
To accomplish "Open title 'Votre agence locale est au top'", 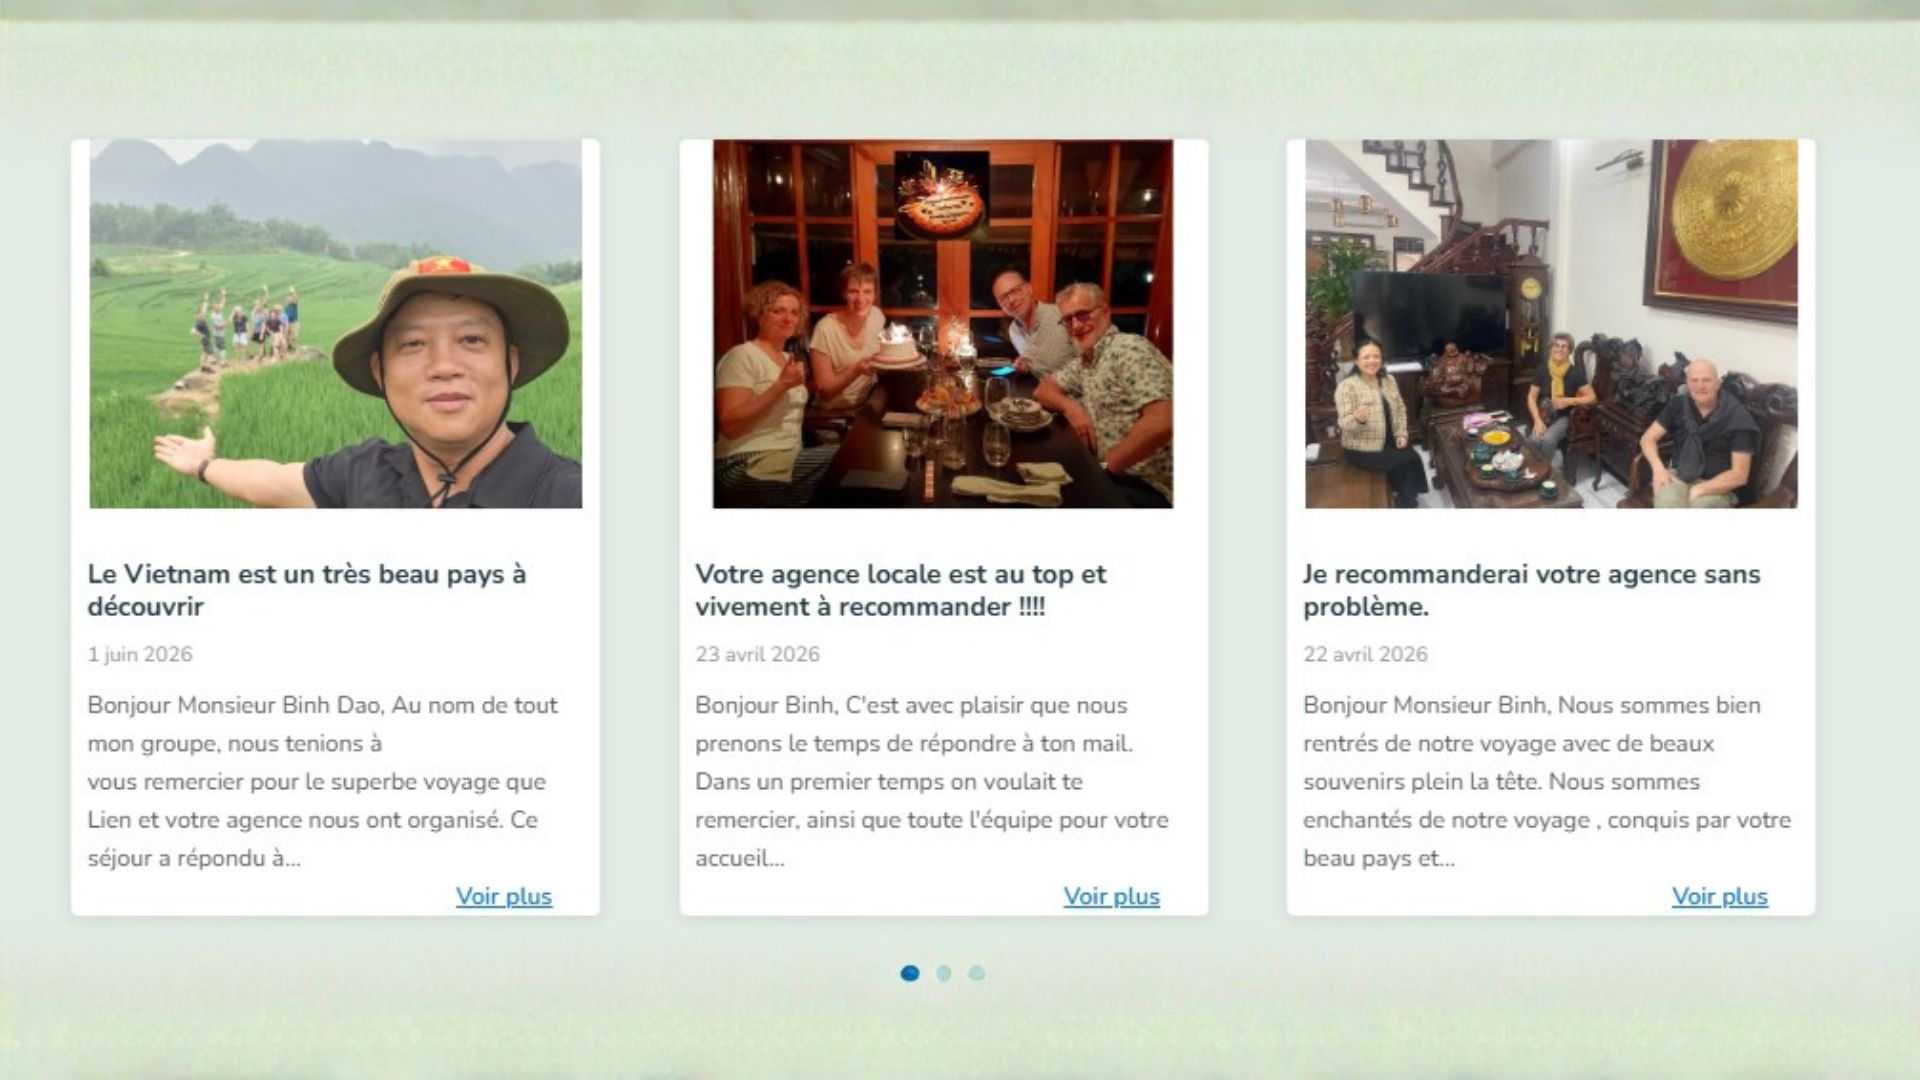I will (x=901, y=590).
